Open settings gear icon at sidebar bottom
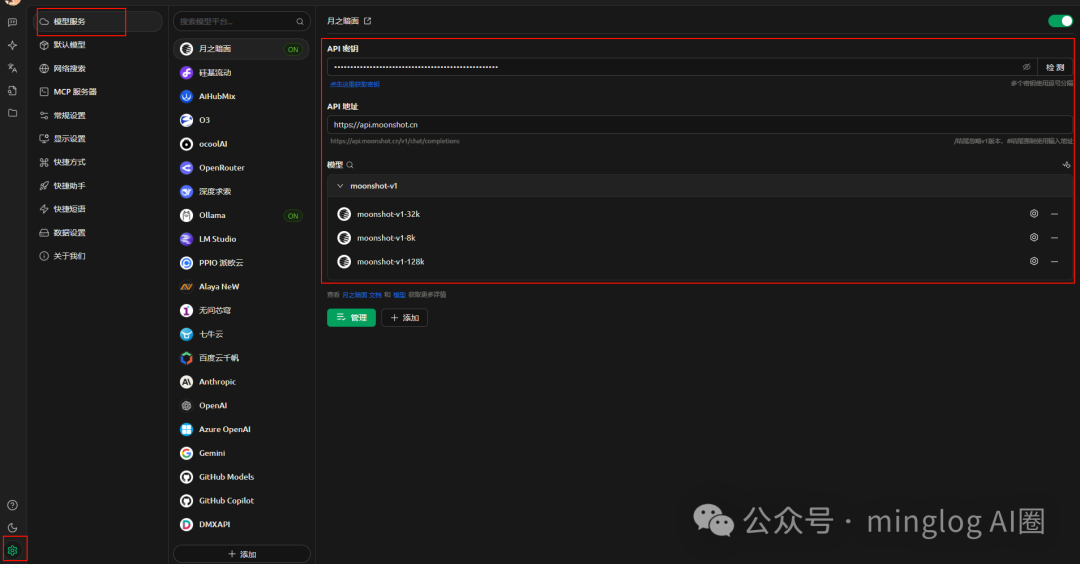Image resolution: width=1080 pixels, height=564 pixels. [x=12, y=550]
